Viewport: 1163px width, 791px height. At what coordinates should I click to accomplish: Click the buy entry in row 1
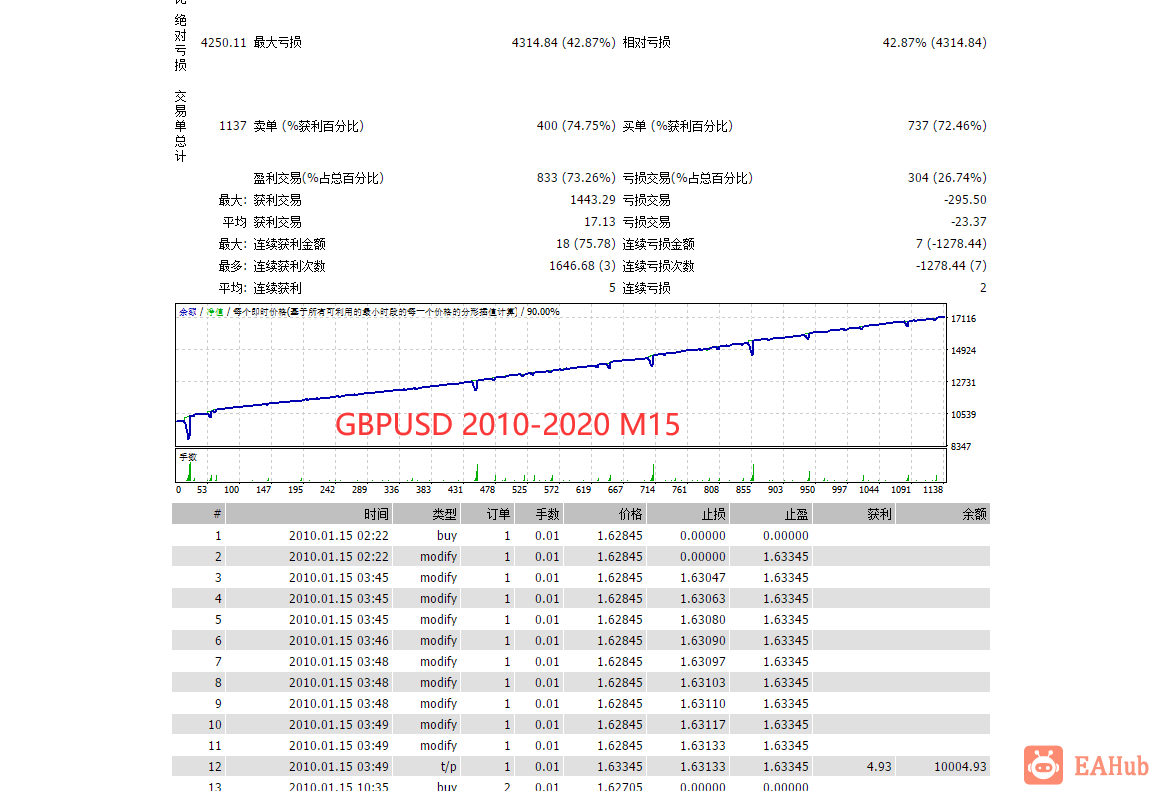447,536
